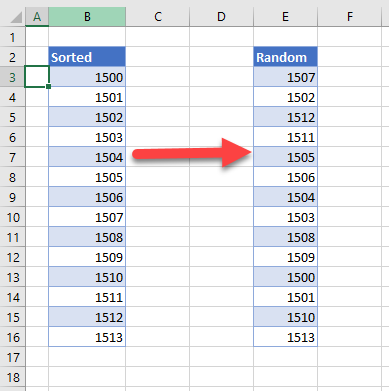The image size is (389, 391).
Task: Select Random cell with value 1503
Action: [x=285, y=217]
